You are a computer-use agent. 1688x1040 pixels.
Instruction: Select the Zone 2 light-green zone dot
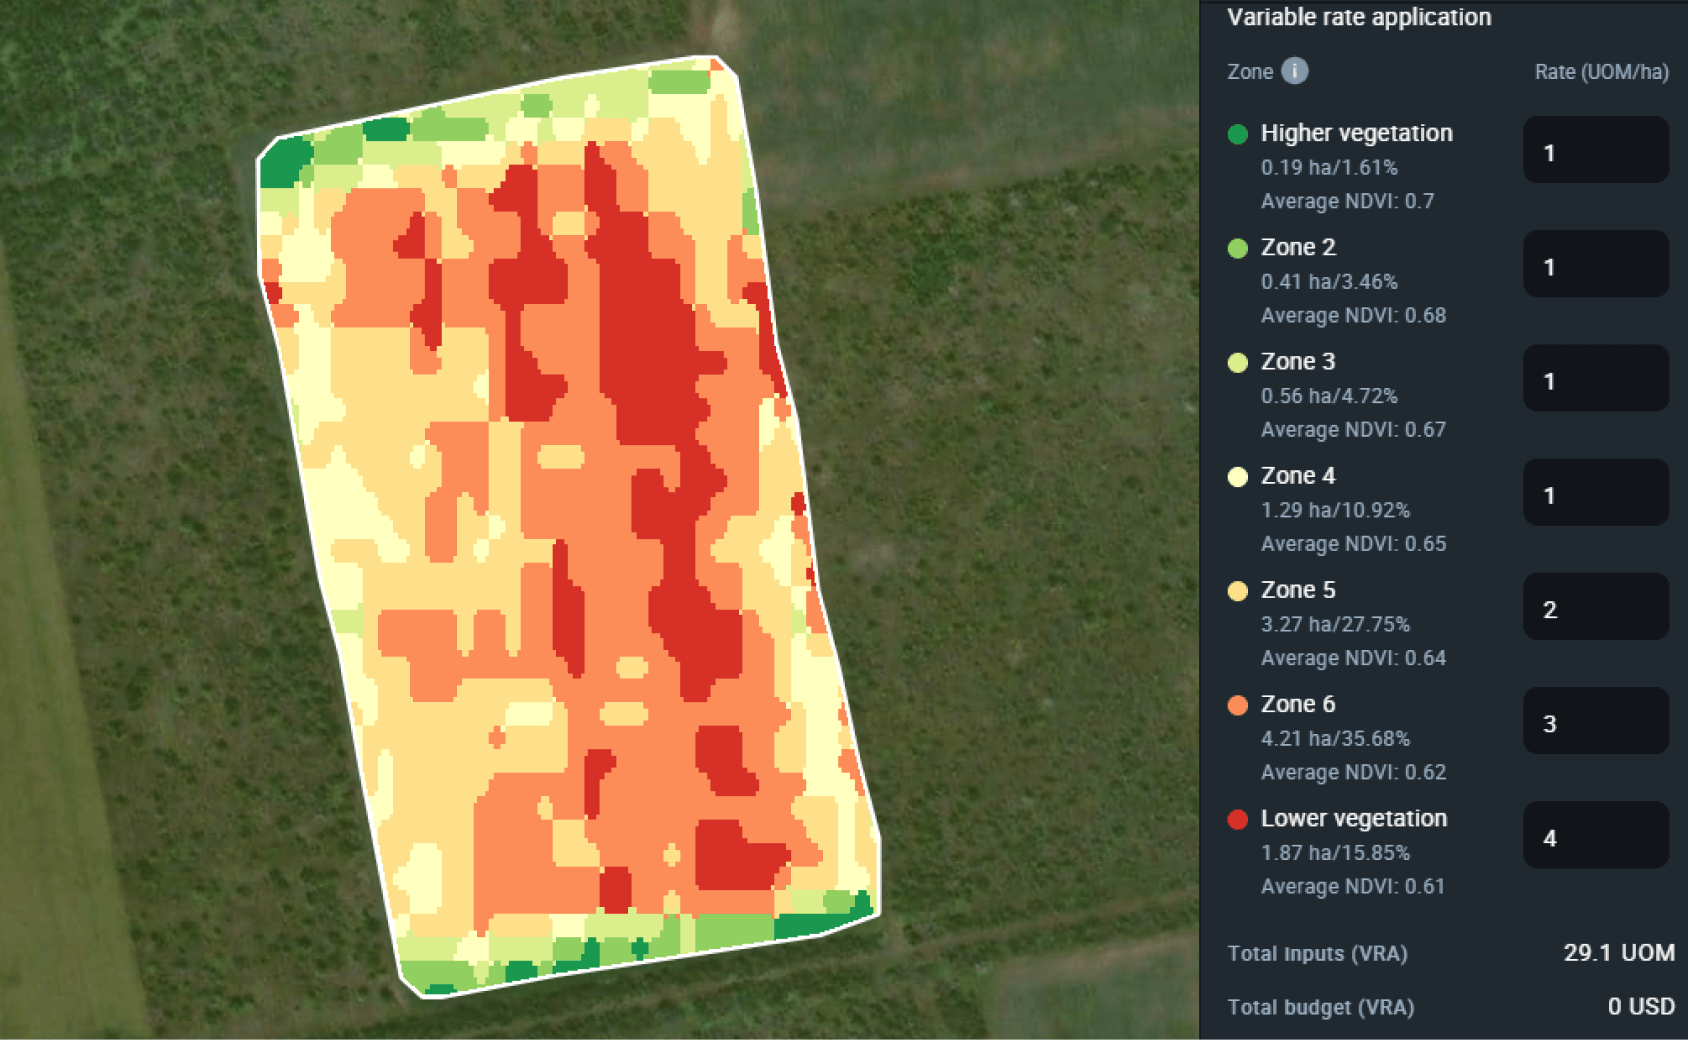[1239, 247]
